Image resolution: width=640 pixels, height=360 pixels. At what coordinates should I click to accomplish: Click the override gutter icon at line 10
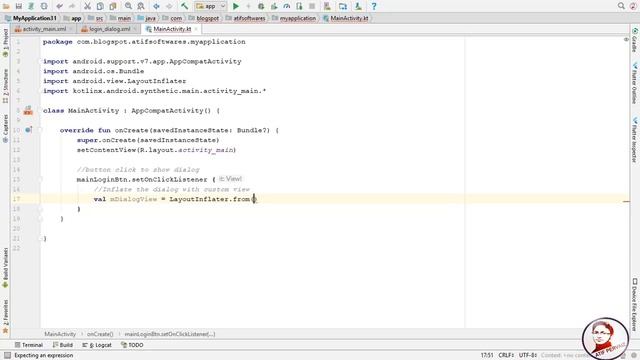pos(28,130)
